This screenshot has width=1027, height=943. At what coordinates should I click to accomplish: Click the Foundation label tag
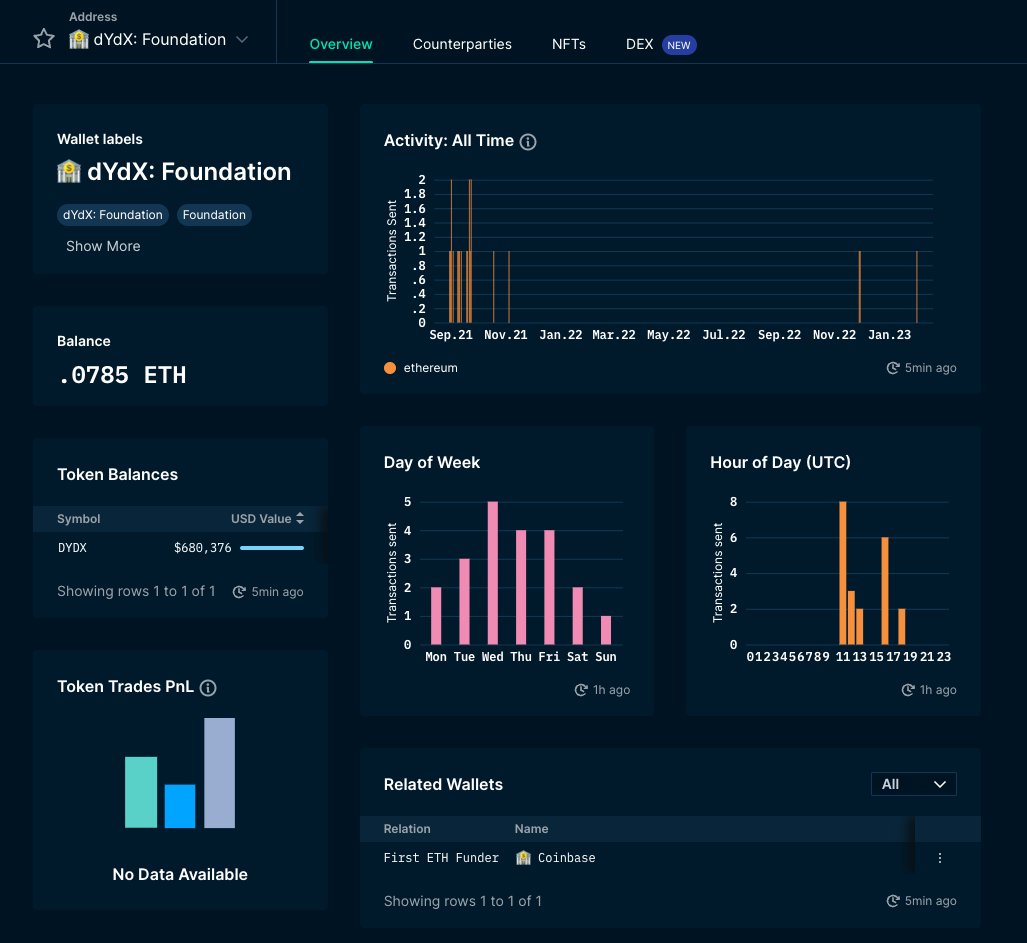point(214,215)
